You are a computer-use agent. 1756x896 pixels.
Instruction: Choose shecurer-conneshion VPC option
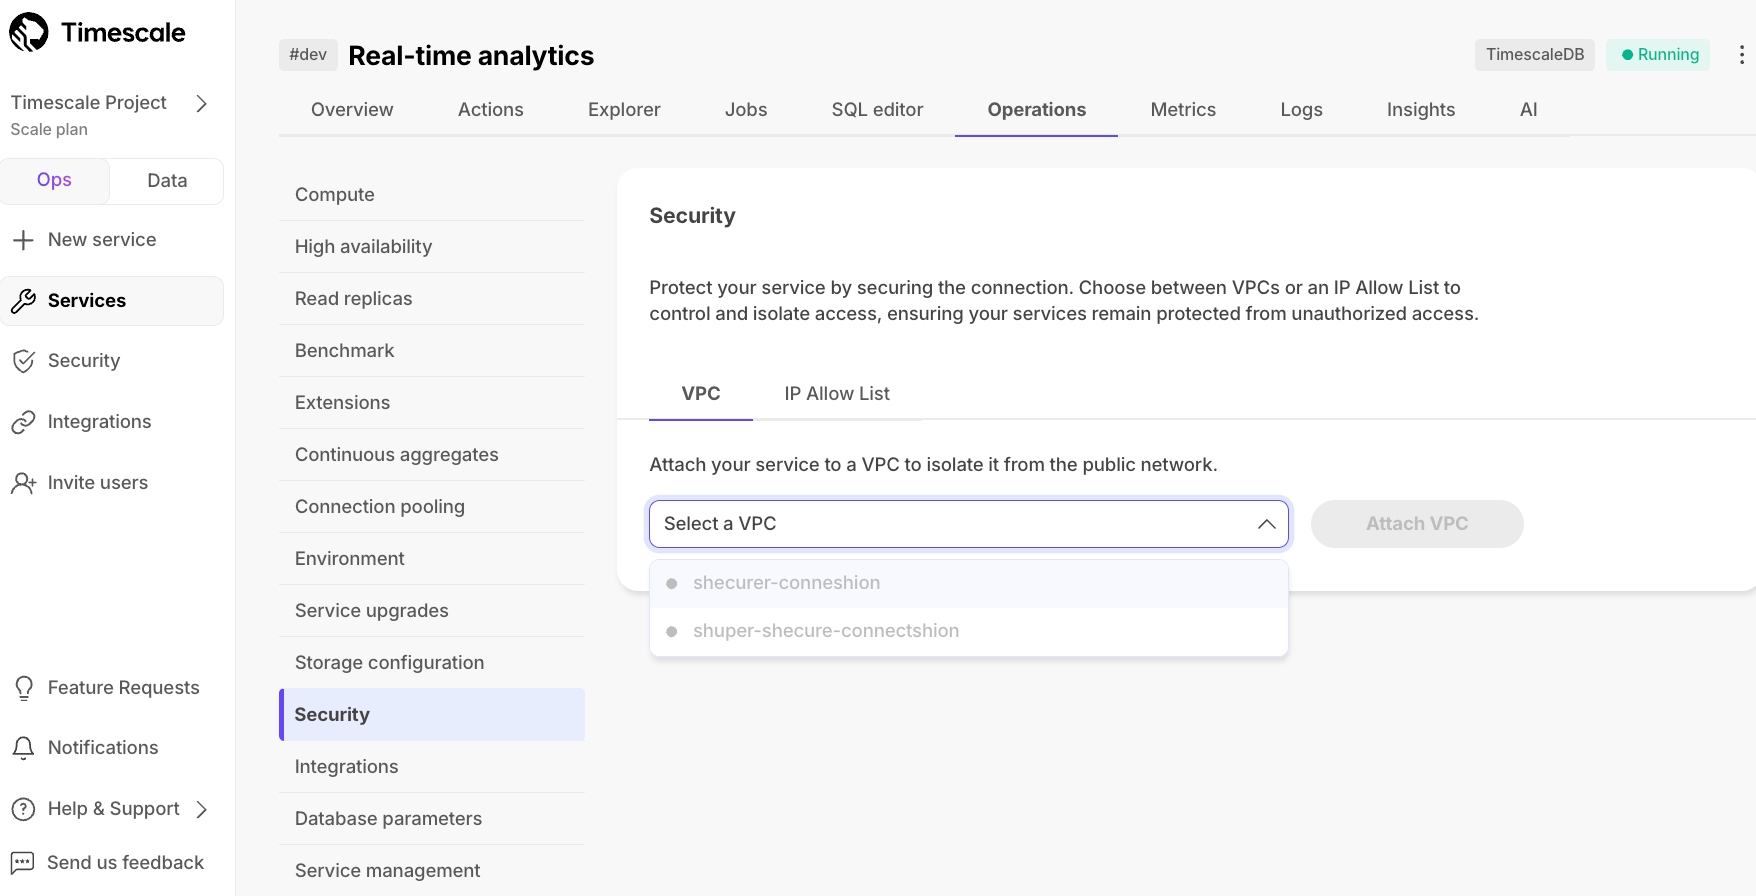786,583
